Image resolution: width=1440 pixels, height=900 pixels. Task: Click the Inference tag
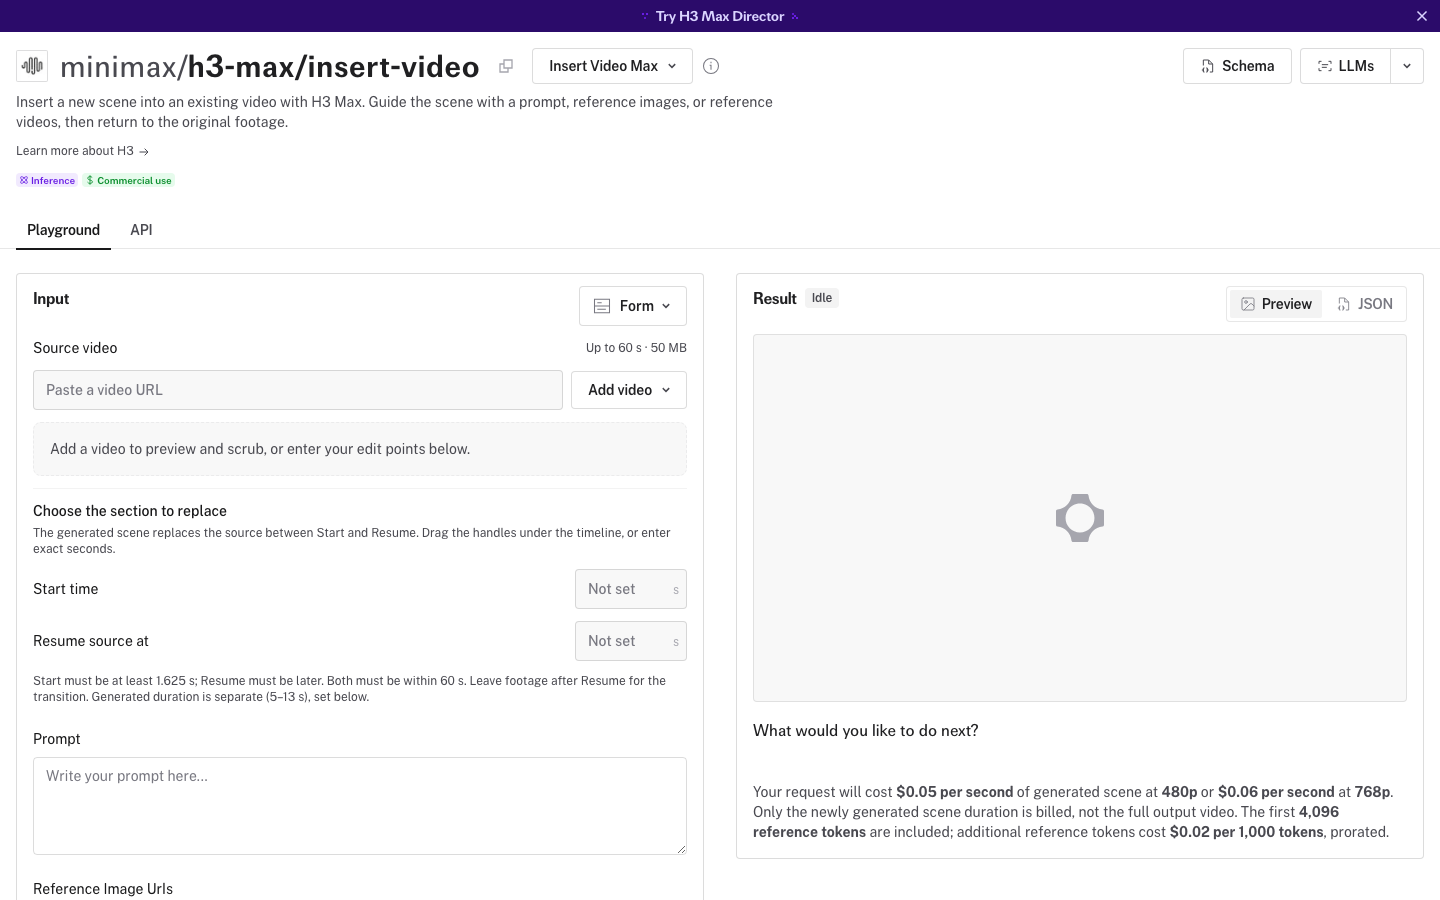point(47,181)
